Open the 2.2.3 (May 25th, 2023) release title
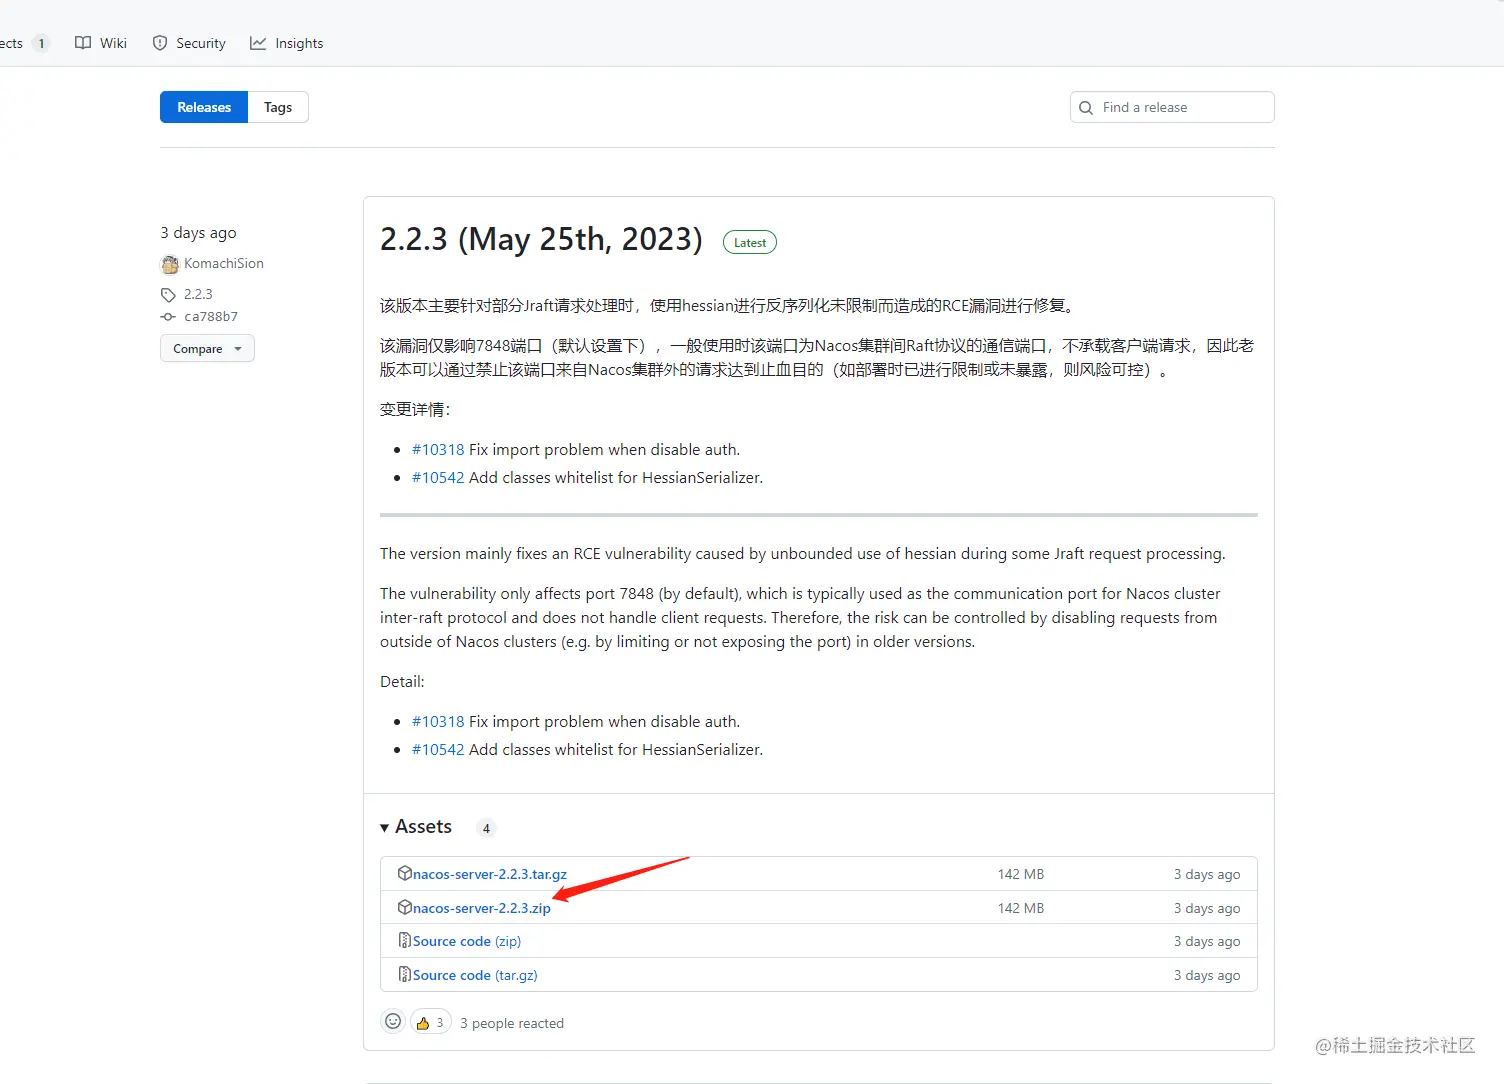1504x1084 pixels. (541, 239)
